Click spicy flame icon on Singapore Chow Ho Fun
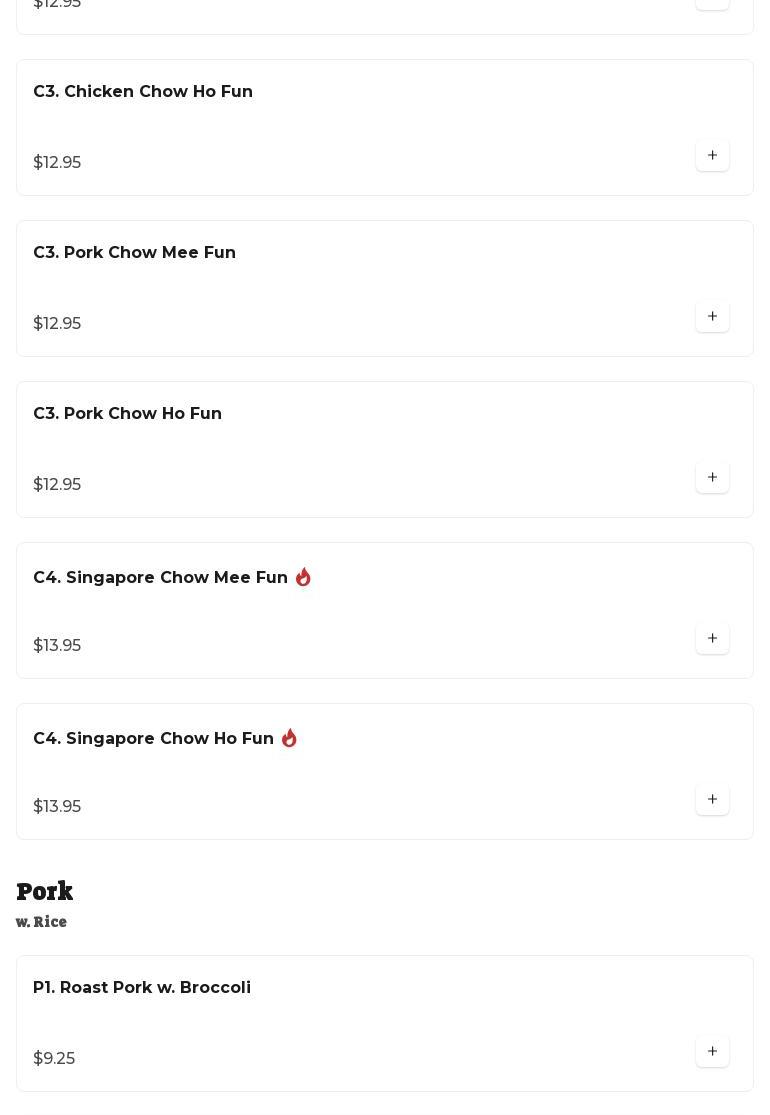The width and height of the screenshot is (770, 1115). coord(289,738)
